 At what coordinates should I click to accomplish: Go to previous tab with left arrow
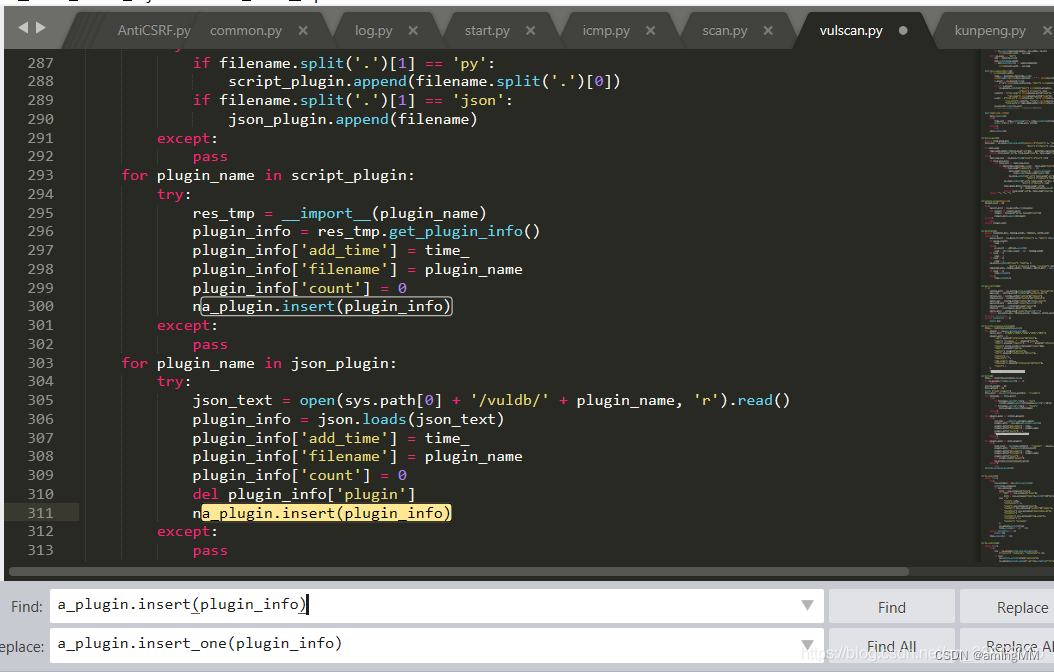click(x=24, y=28)
